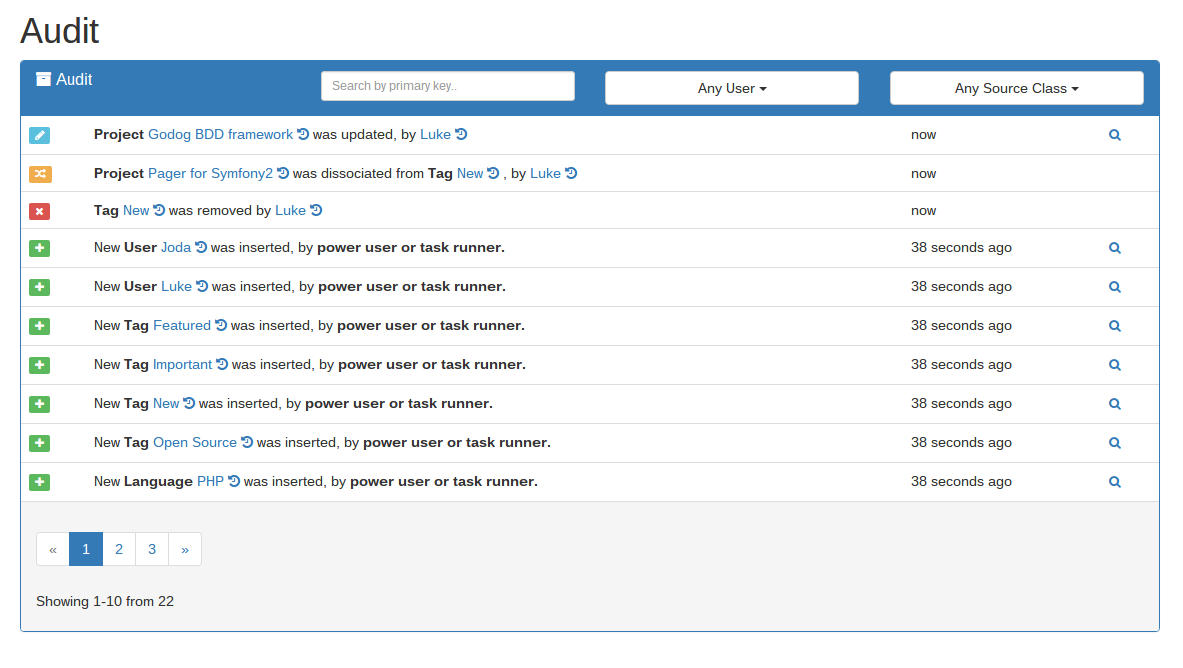Click the orange shuffle dissociate icon
The height and width of the screenshot is (668, 1183).
pos(39,174)
